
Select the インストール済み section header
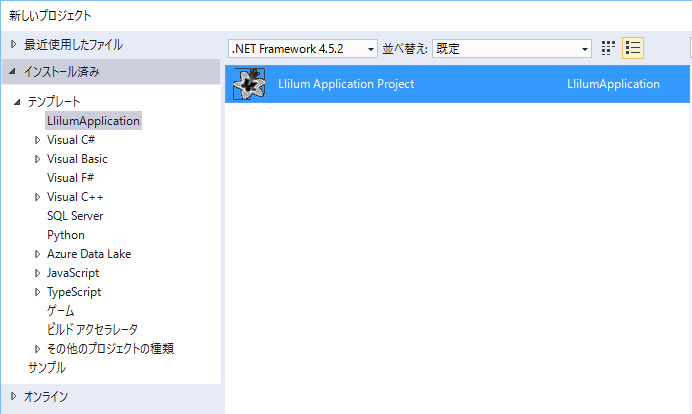pyautogui.click(x=61, y=72)
